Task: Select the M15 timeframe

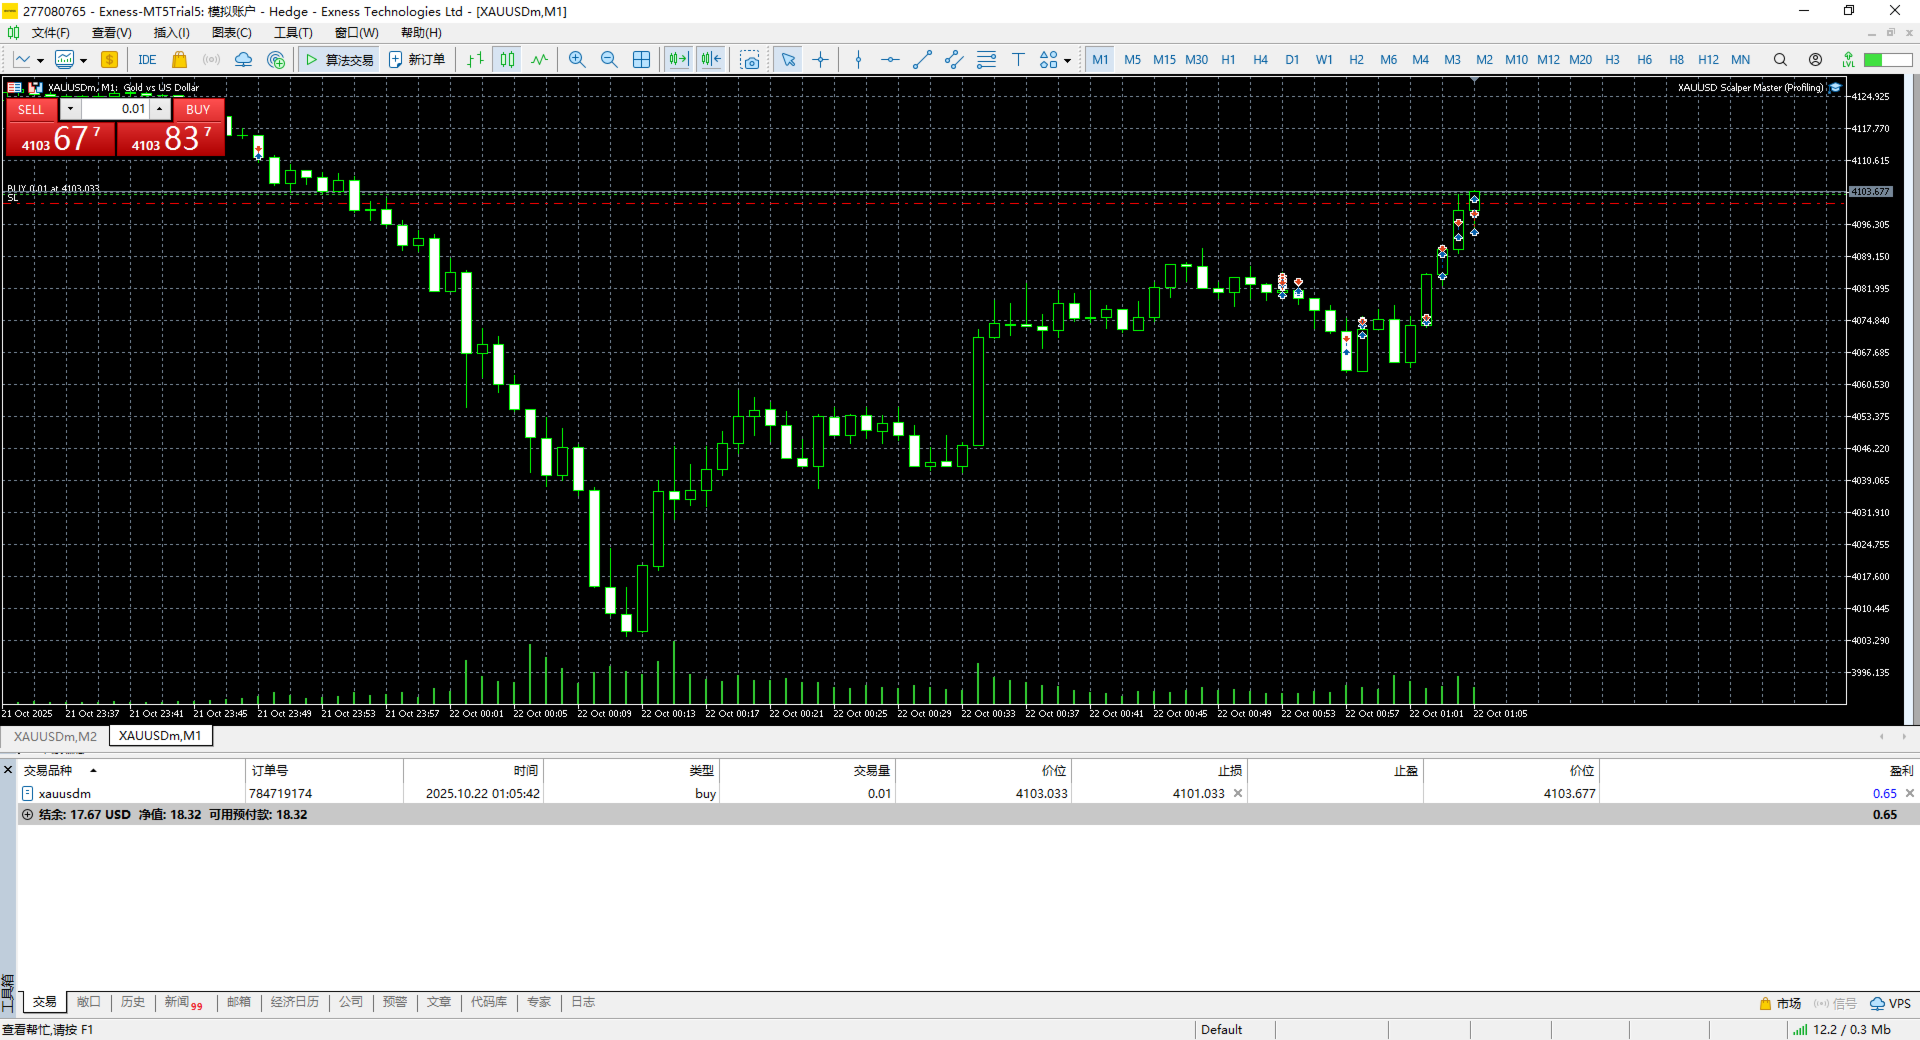Action: (1164, 60)
